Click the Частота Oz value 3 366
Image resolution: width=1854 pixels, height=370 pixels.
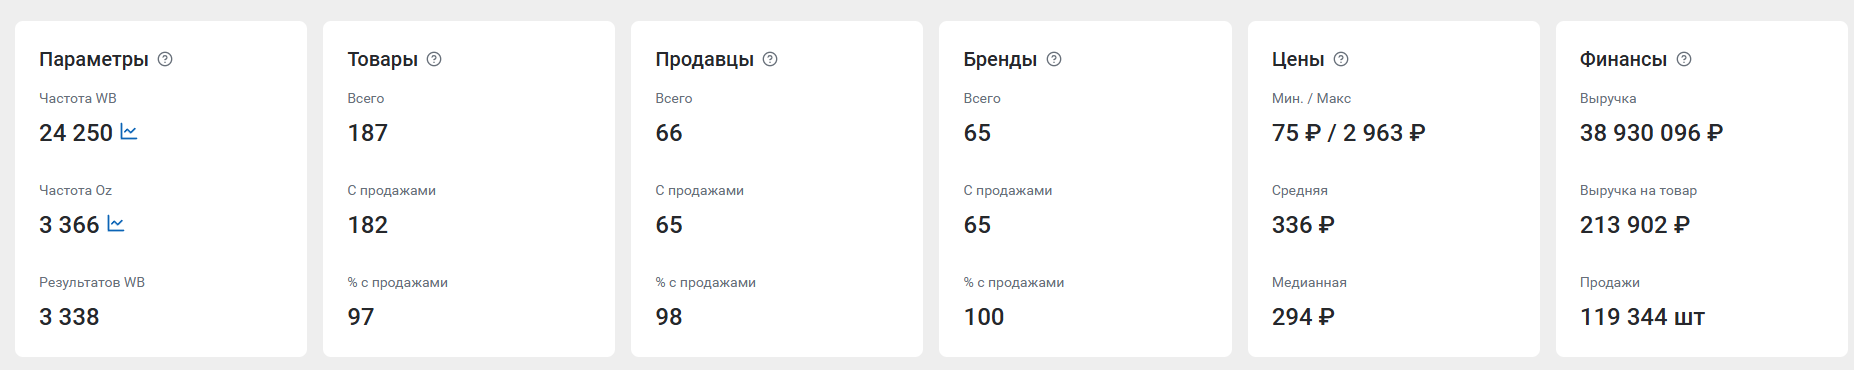pos(69,225)
